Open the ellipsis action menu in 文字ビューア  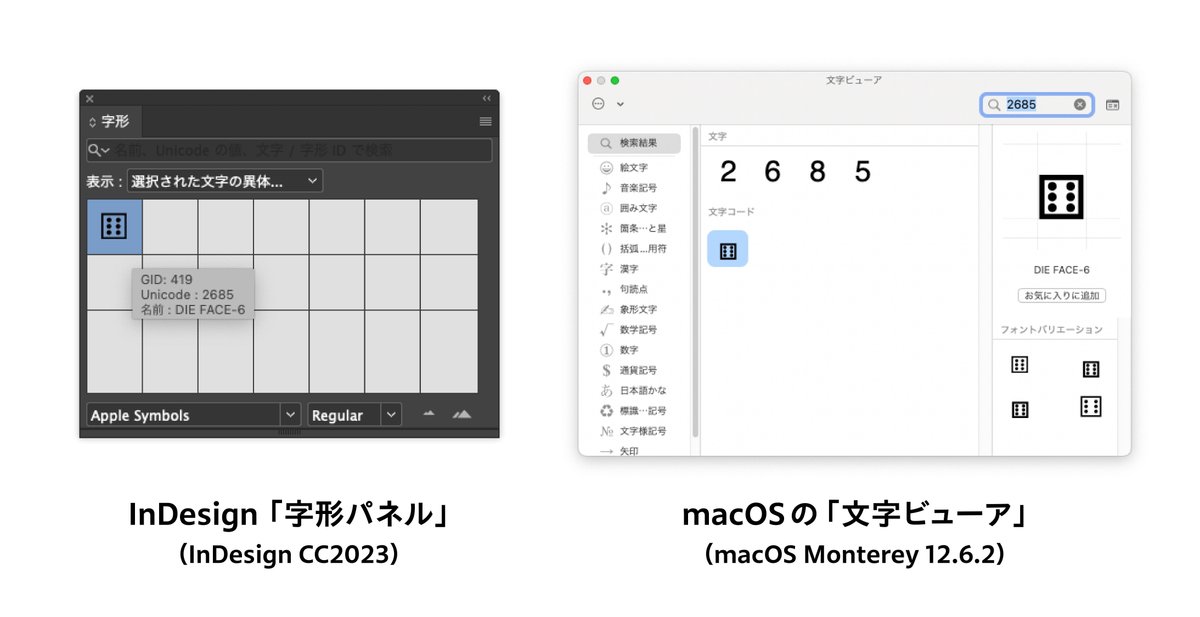[599, 104]
